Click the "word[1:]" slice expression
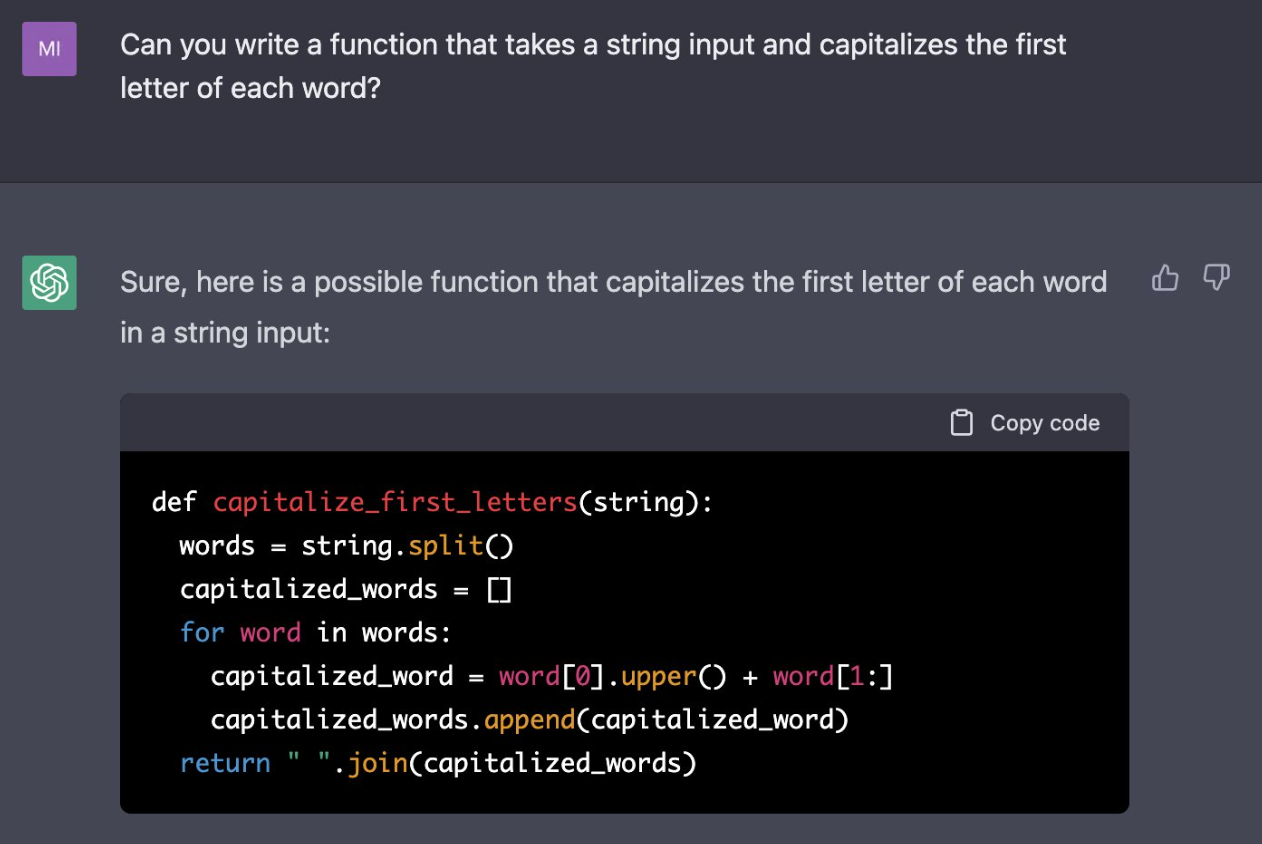 832,677
